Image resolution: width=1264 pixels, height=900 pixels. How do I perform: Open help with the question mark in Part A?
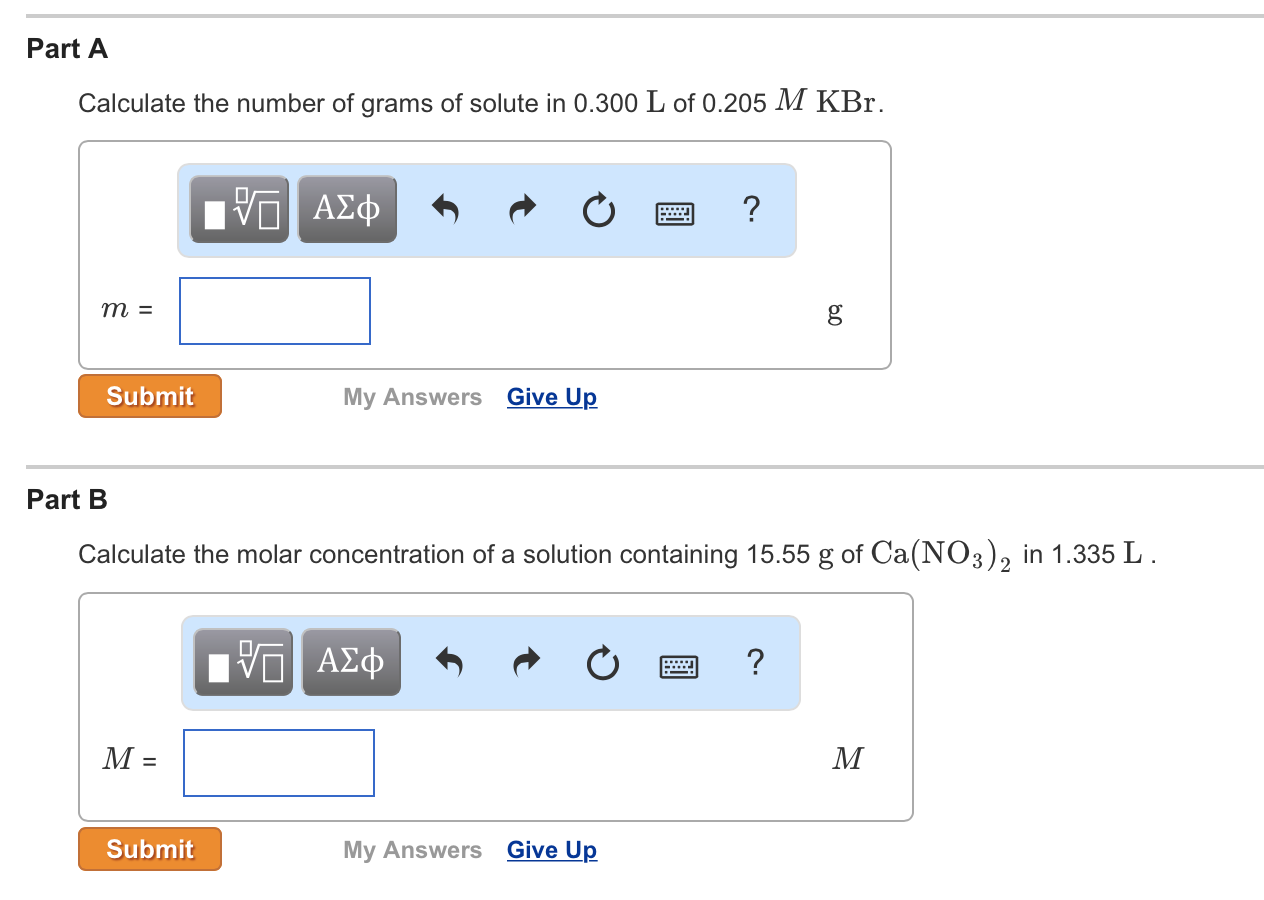(751, 209)
